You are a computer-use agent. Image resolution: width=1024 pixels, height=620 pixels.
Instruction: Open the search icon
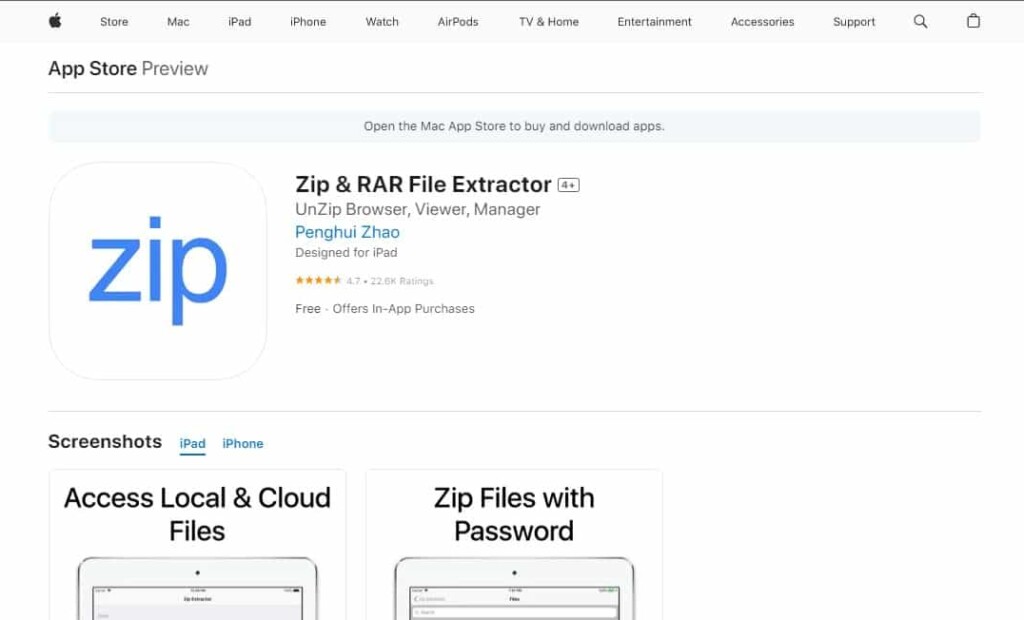click(920, 21)
